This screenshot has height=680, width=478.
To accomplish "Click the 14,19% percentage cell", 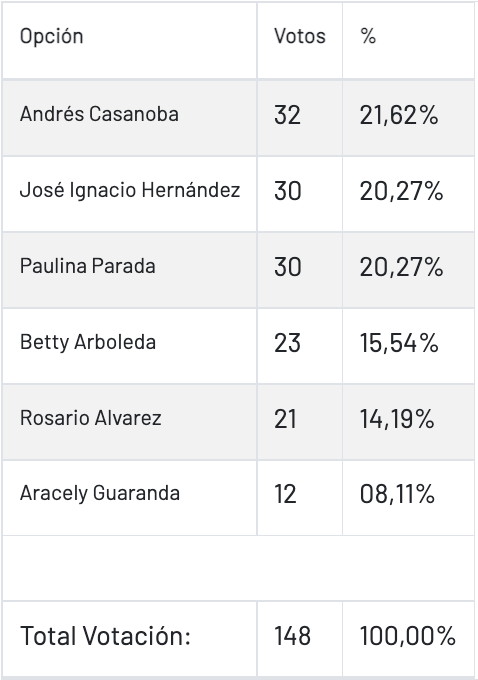I will (x=409, y=422).
